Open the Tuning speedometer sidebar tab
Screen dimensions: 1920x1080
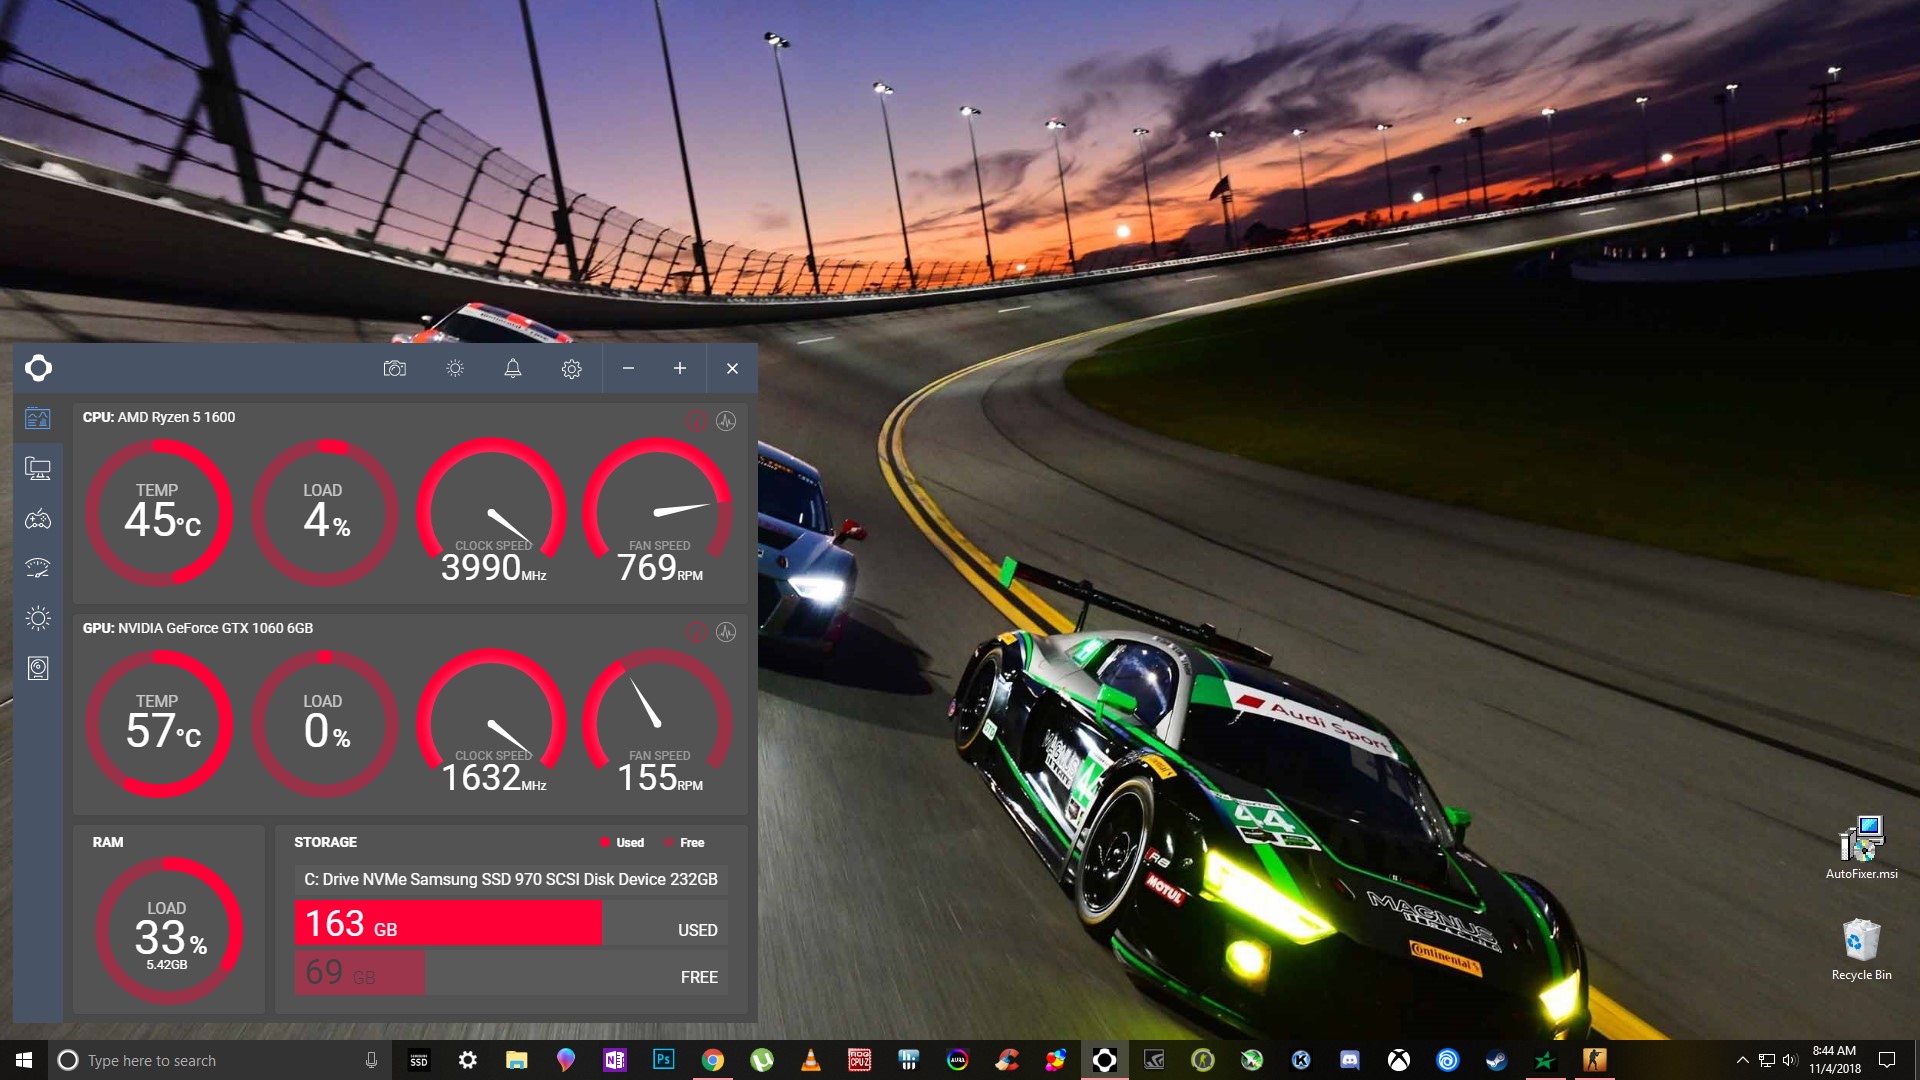point(38,568)
